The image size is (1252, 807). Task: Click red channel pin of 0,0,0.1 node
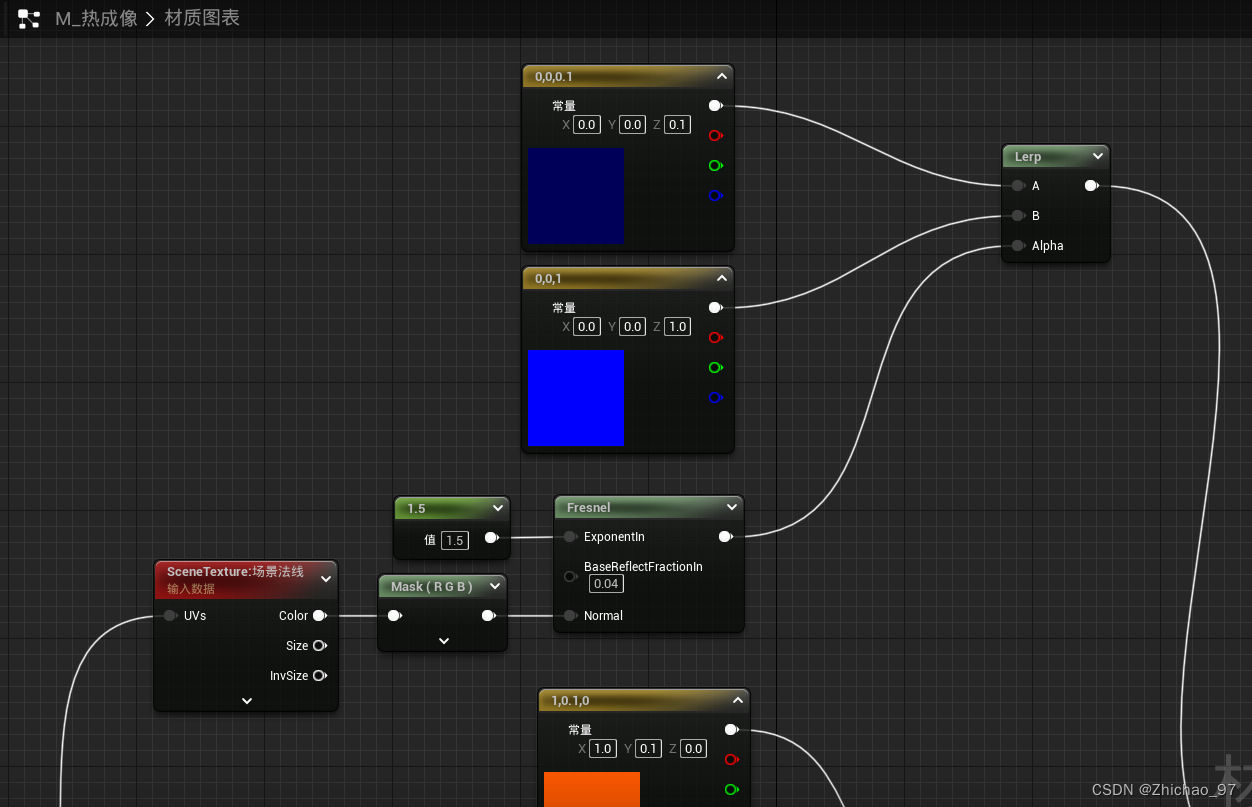click(x=715, y=135)
